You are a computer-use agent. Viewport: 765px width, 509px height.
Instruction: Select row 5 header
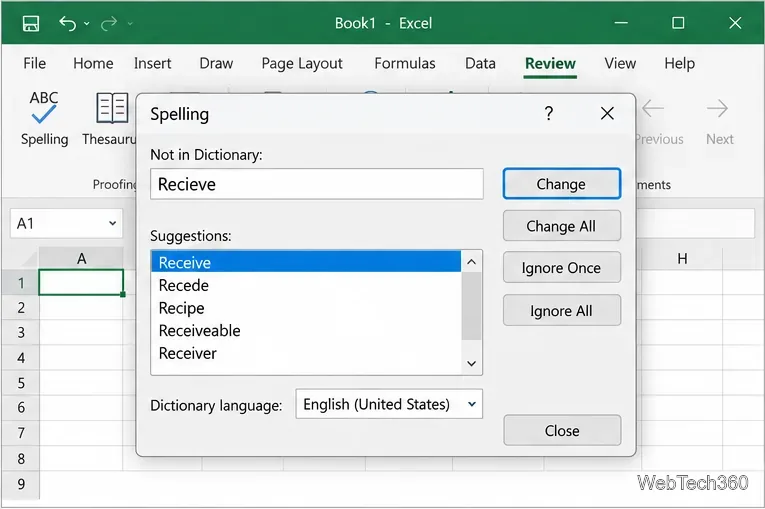[20, 383]
